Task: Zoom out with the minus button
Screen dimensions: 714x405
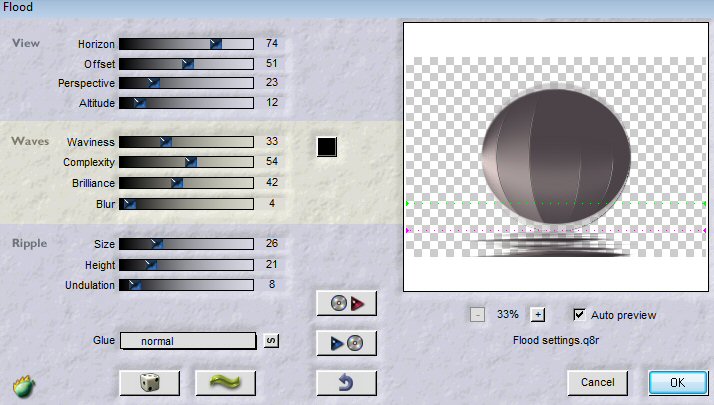Action: point(477,314)
